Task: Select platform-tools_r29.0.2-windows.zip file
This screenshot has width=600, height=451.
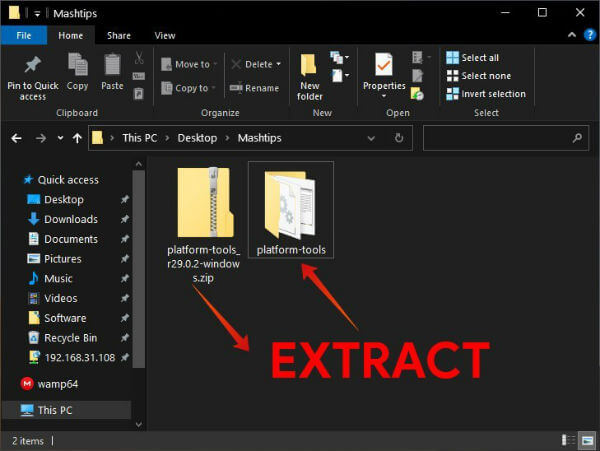Action: pos(204,223)
